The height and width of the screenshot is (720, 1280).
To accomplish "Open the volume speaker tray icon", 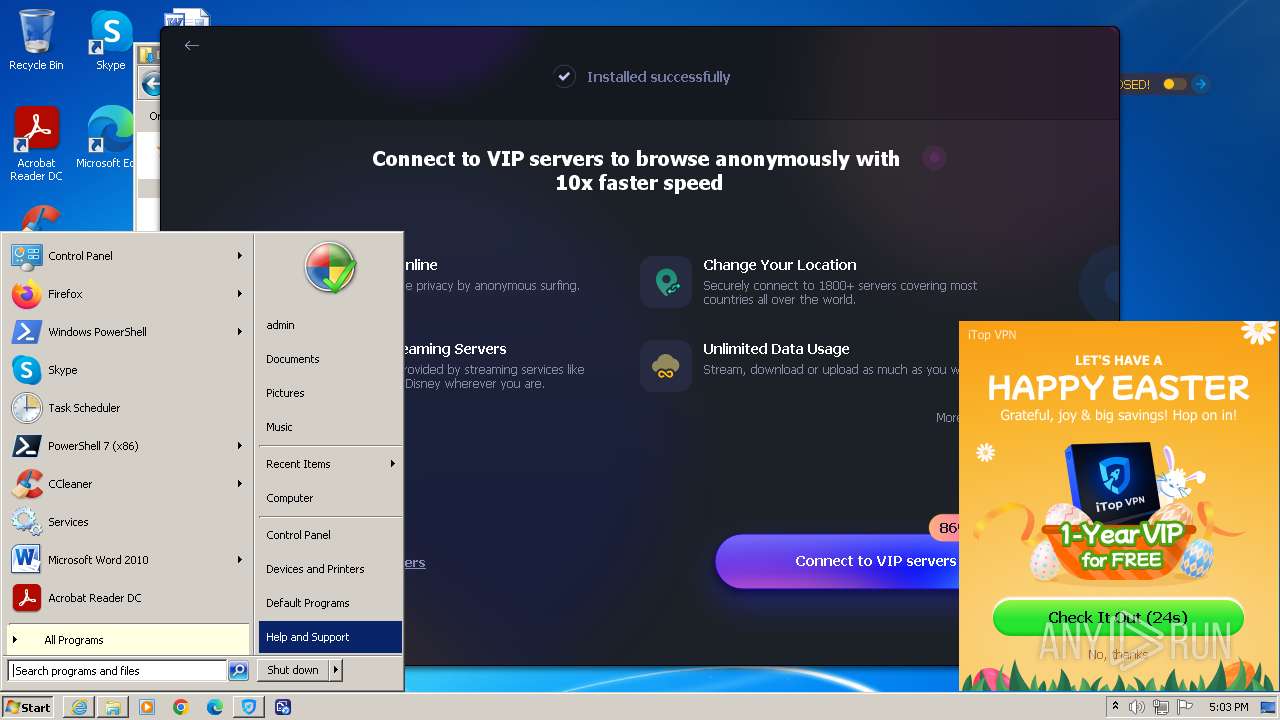I will (x=1137, y=707).
